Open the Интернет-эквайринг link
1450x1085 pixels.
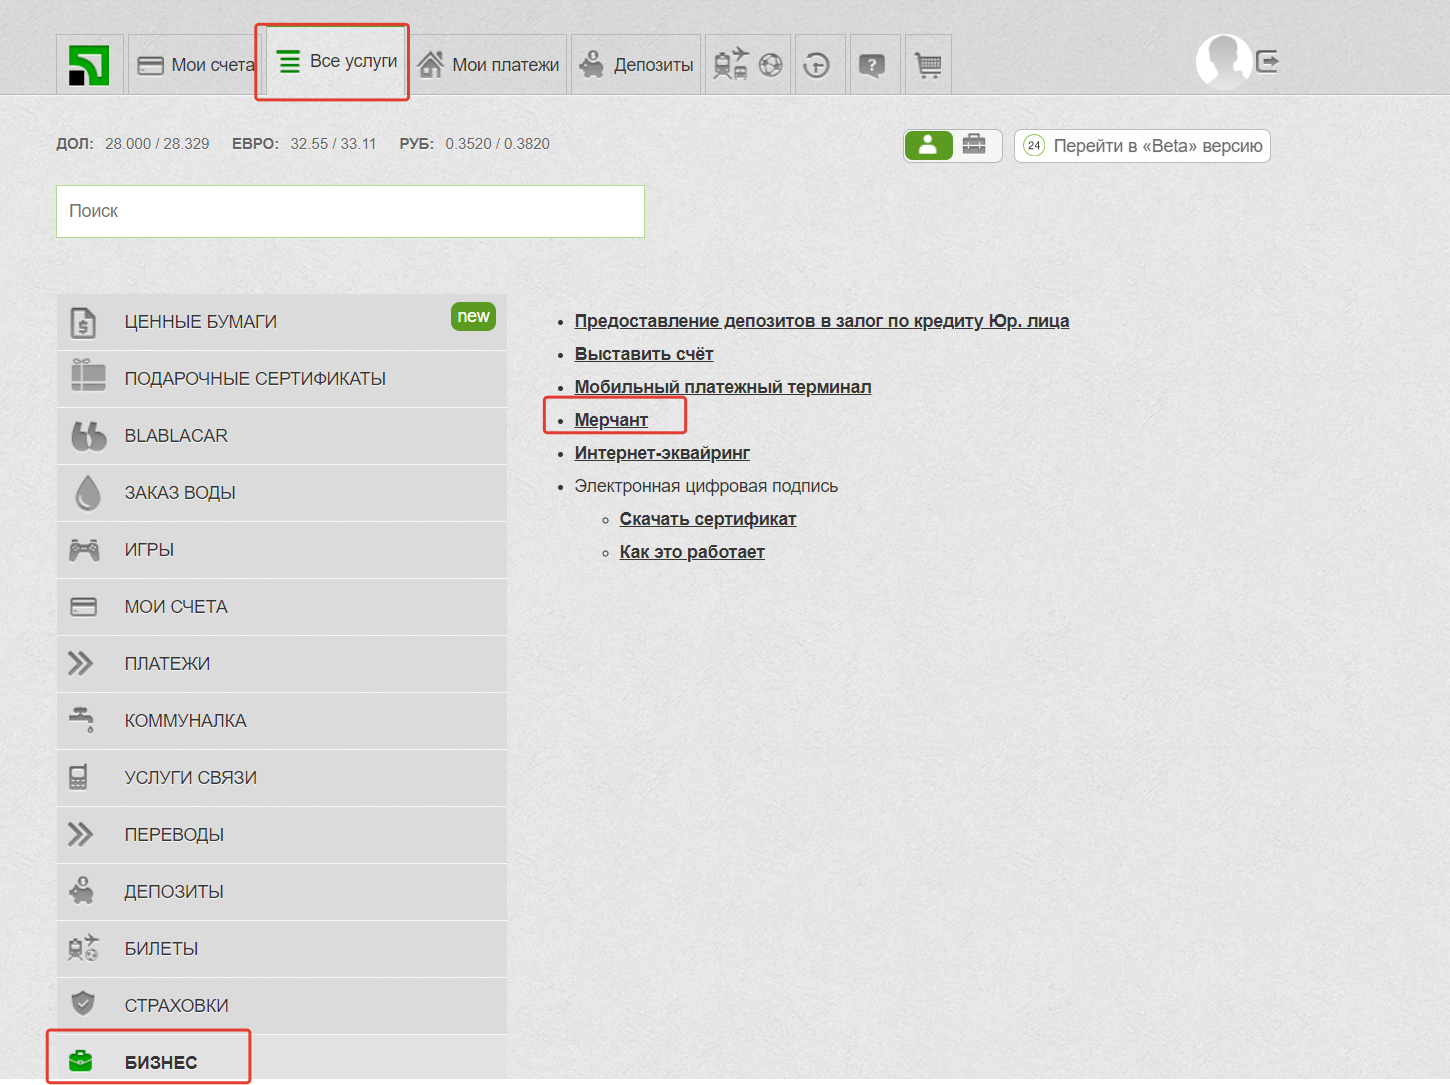(661, 453)
